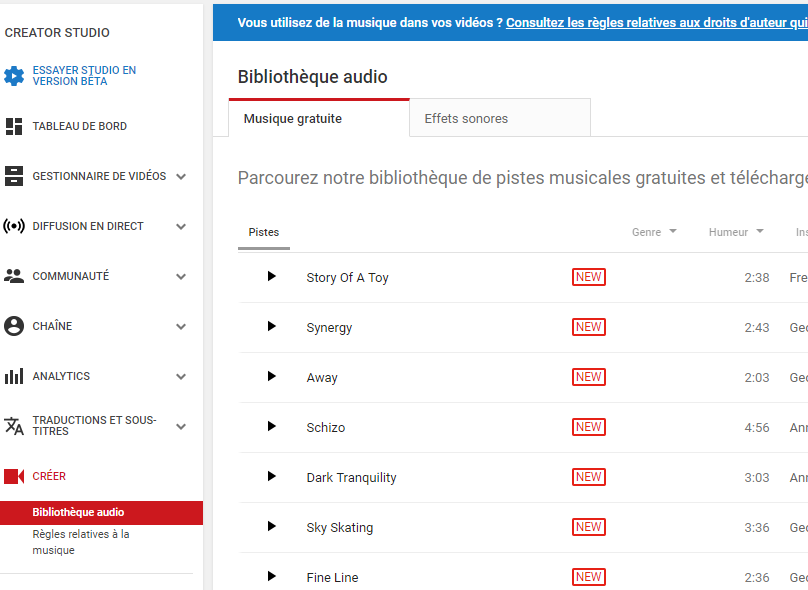This screenshot has height=590, width=808.
Task: Open Bibliothèque audio in the sidebar
Action: [102, 513]
